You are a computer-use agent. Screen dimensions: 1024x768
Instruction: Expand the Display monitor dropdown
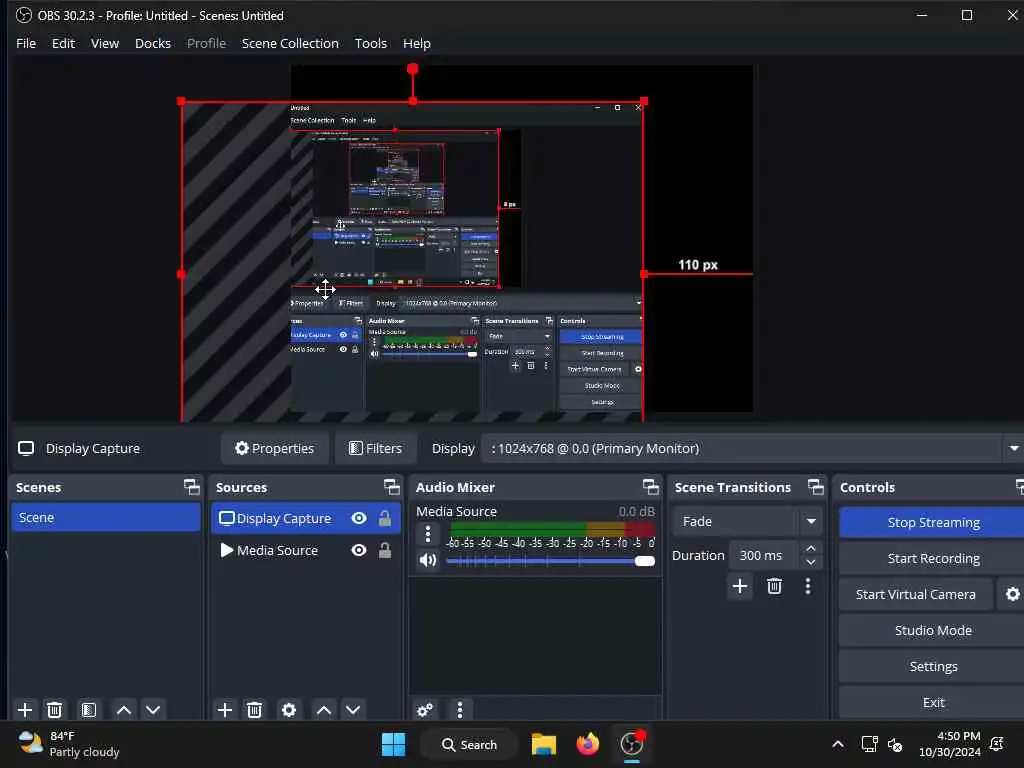click(1013, 449)
